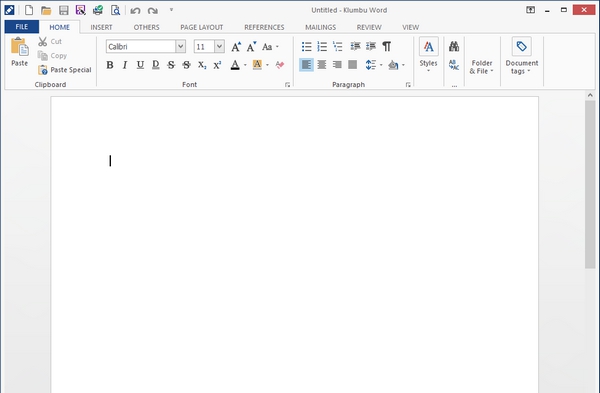600x393 pixels.
Task: Grow the font size
Action: click(x=236, y=47)
